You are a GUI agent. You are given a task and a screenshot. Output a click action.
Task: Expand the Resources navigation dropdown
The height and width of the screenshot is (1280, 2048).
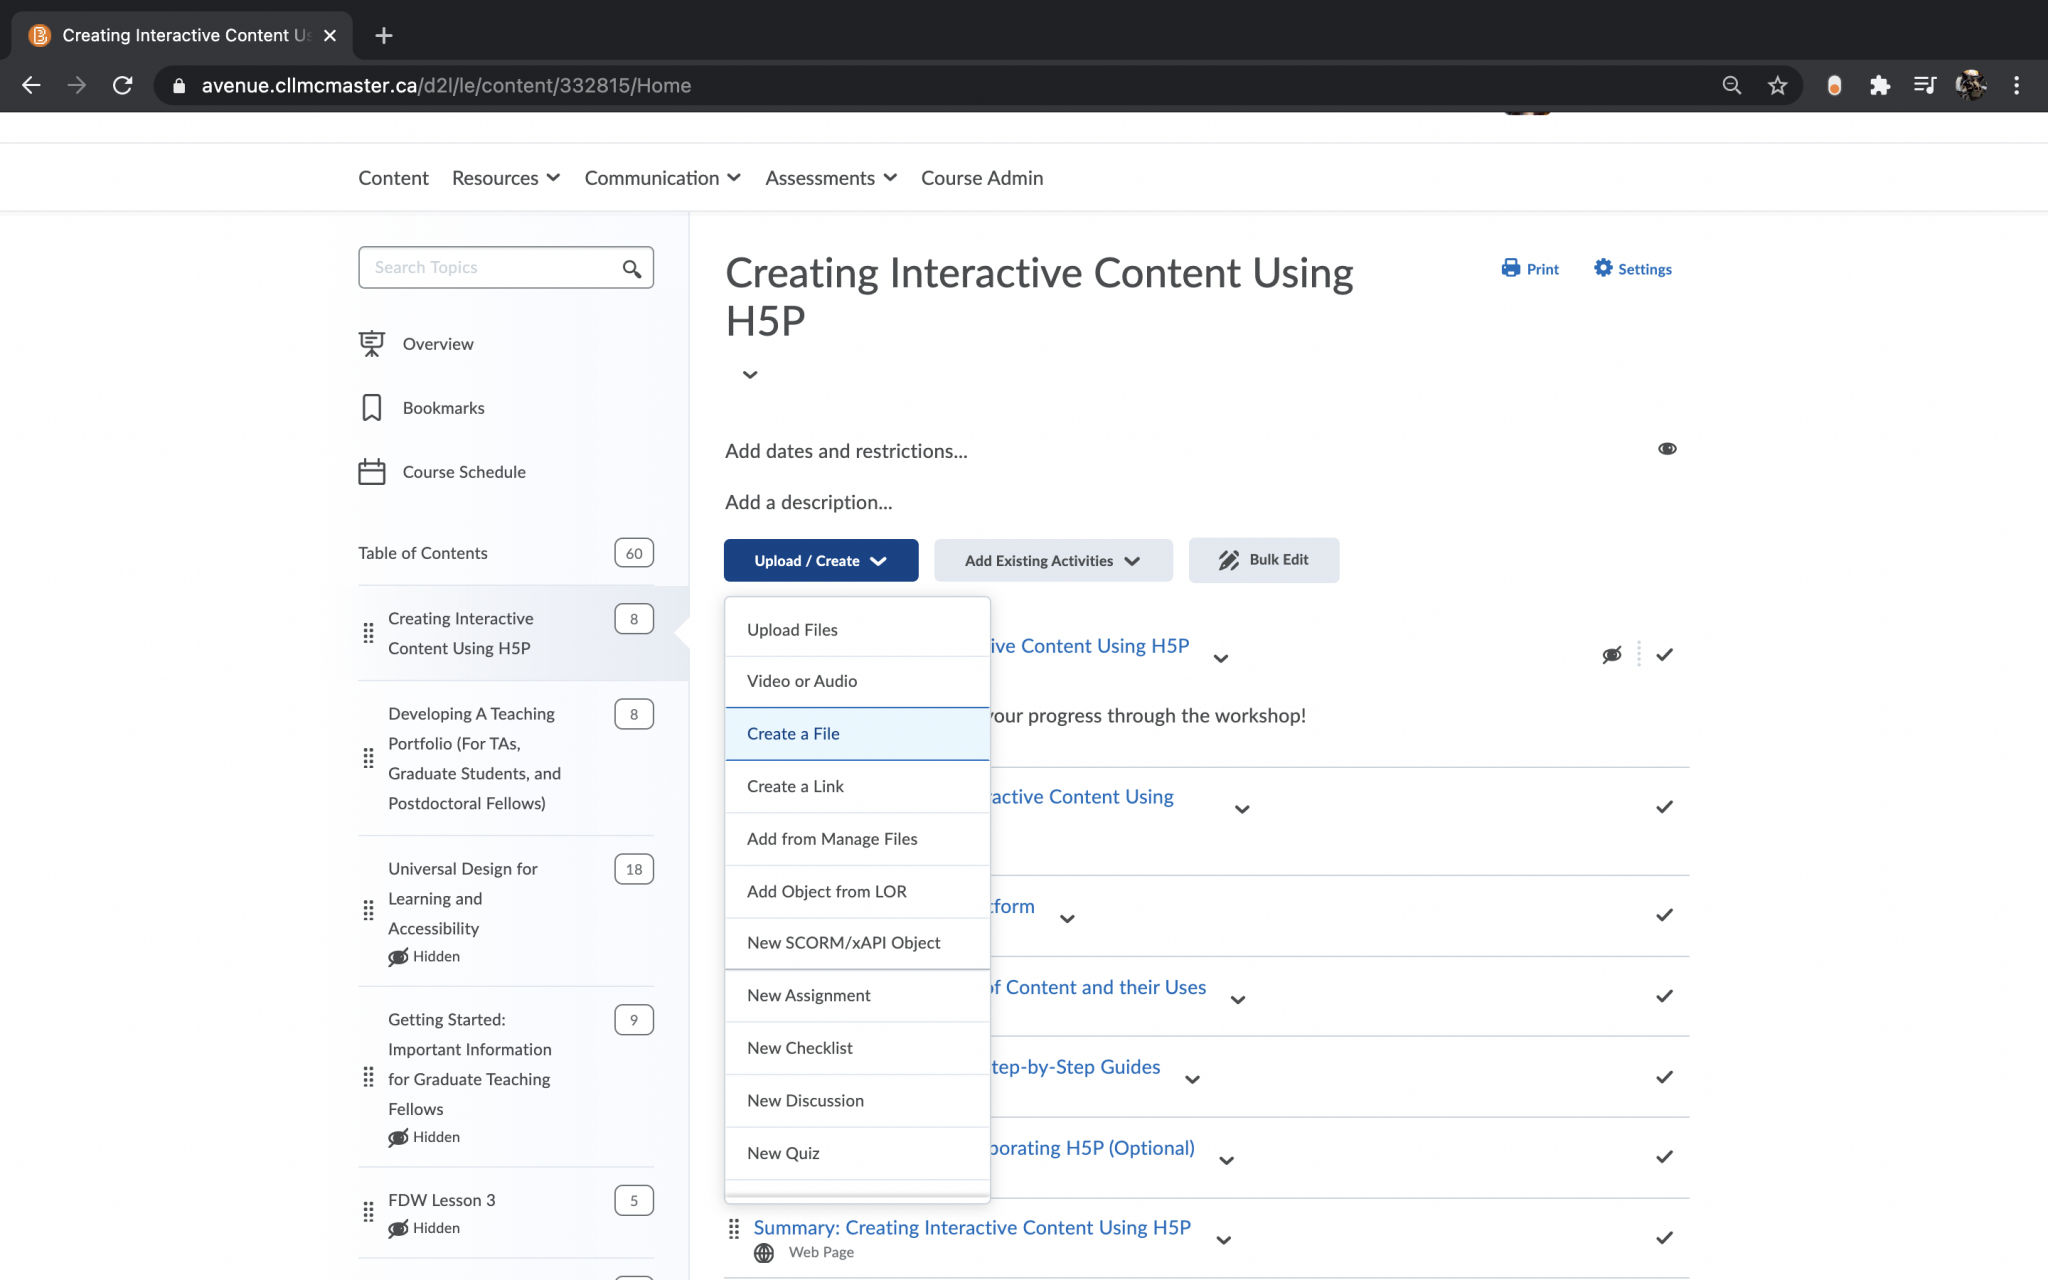(x=505, y=178)
